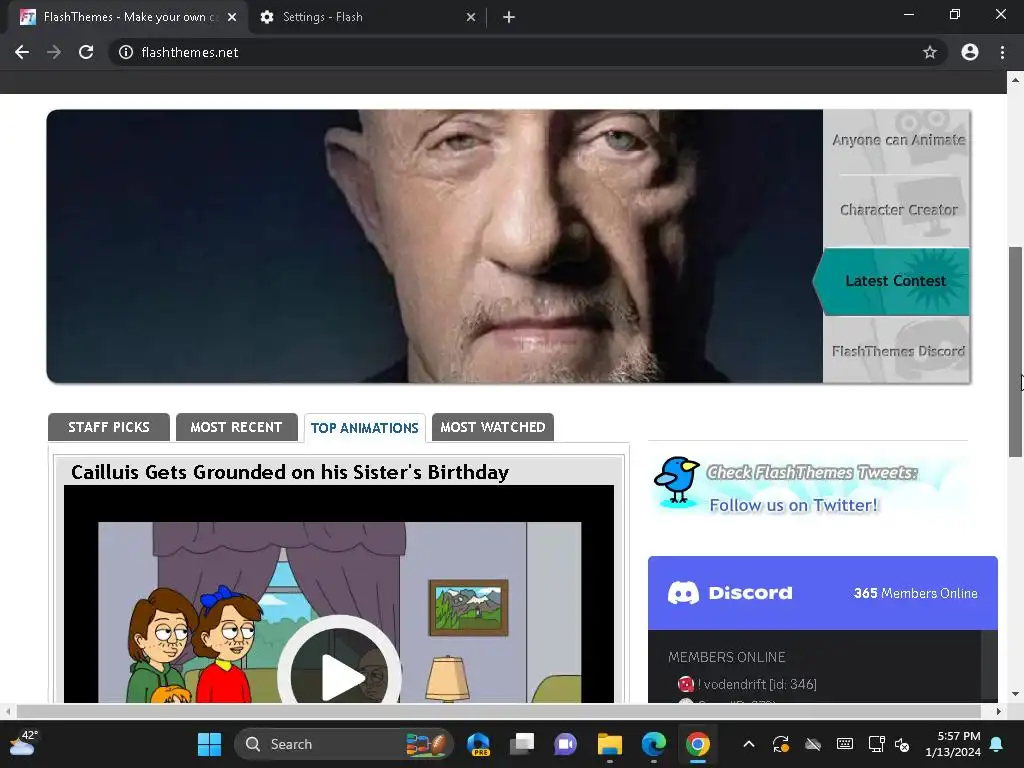The height and width of the screenshot is (768, 1024).
Task: Select the Latest Contest banner item
Action: (893, 281)
